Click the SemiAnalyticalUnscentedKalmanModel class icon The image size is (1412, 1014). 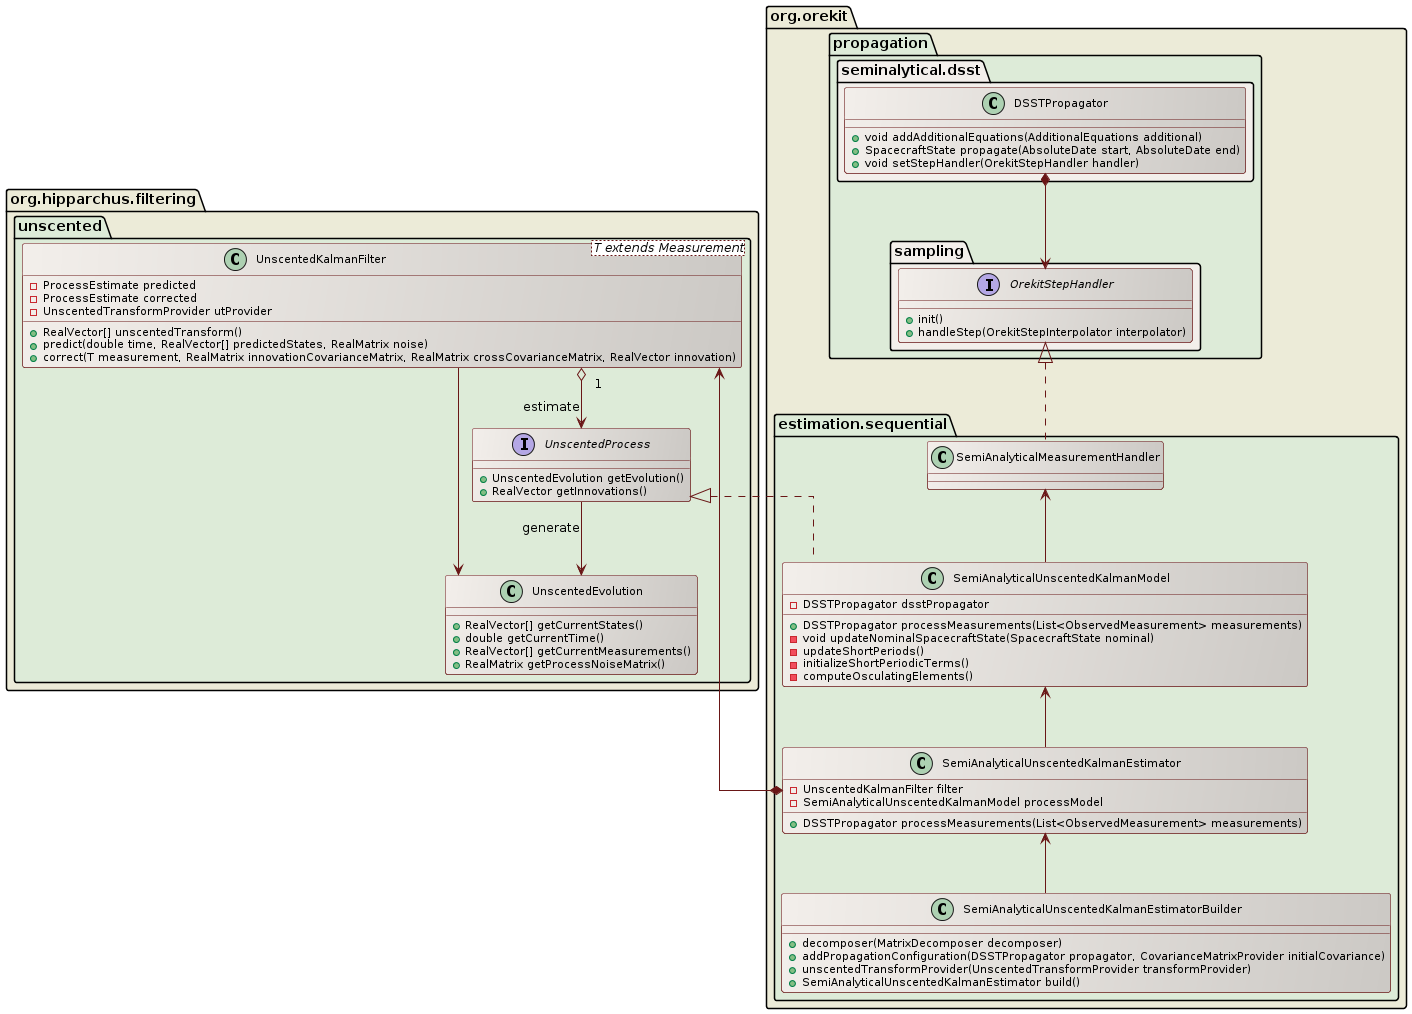[933, 578]
